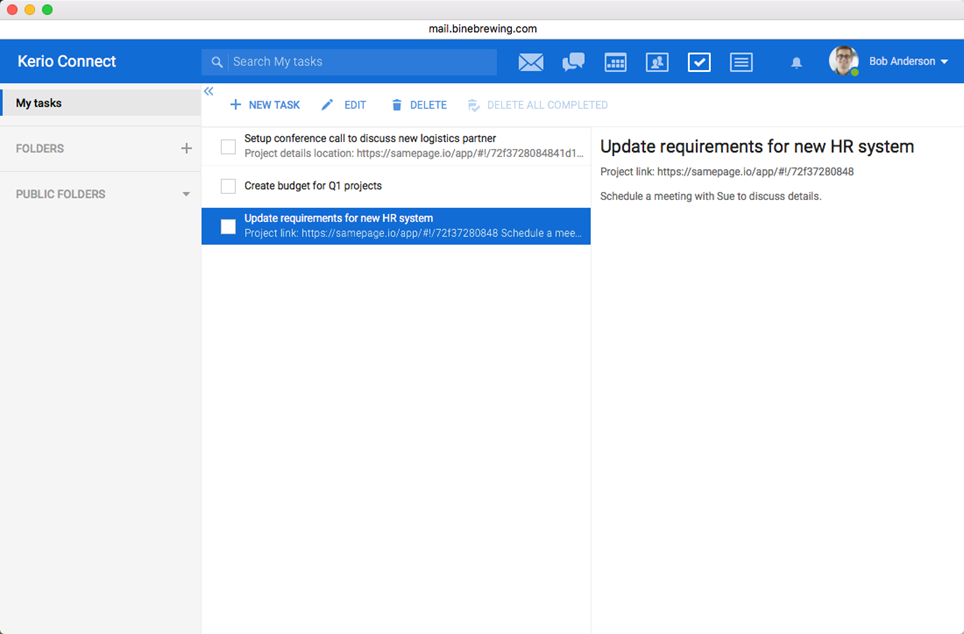Click the New Task button
Viewport: 964px width, 634px height.
[x=264, y=105]
